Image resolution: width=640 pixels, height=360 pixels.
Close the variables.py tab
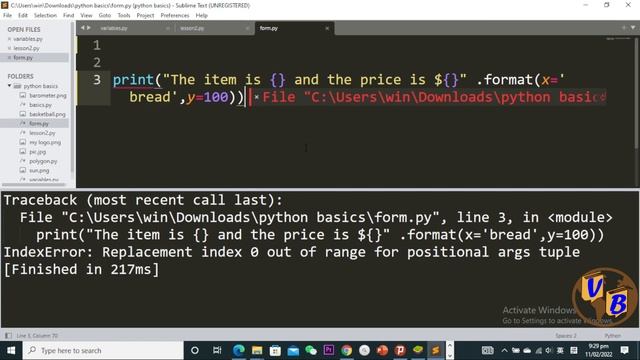(x=168, y=28)
